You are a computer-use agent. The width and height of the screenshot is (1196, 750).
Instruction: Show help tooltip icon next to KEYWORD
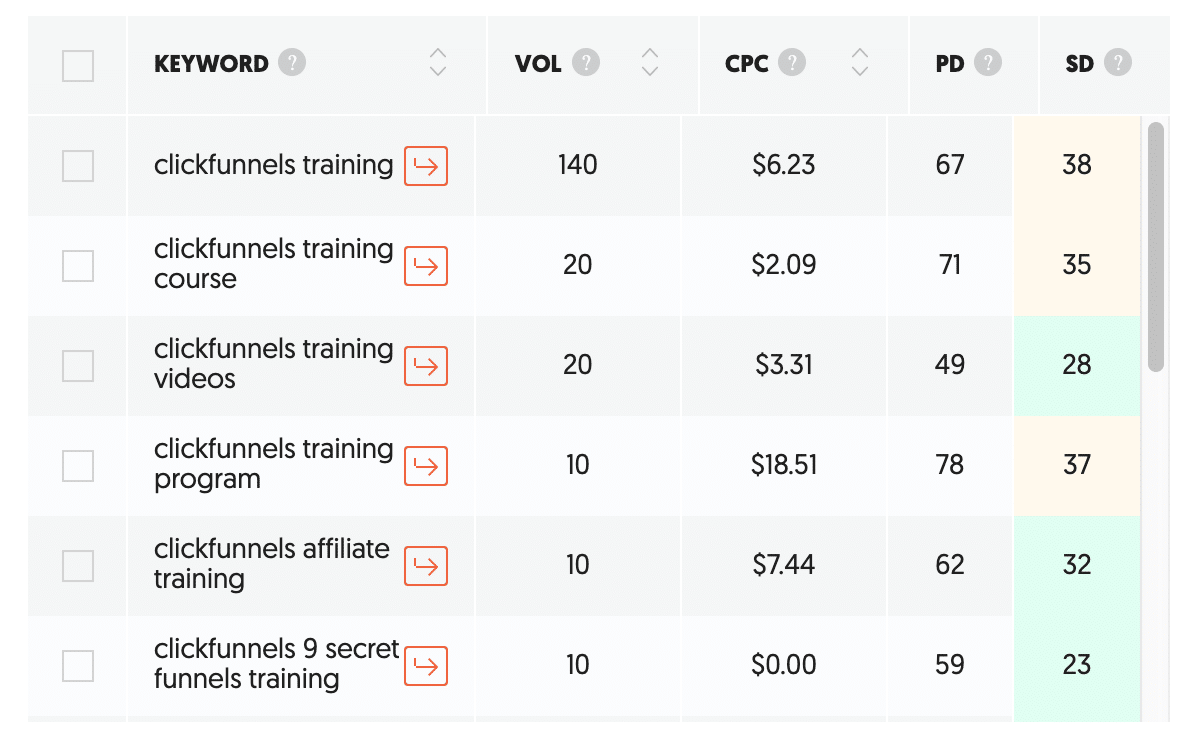point(292,63)
